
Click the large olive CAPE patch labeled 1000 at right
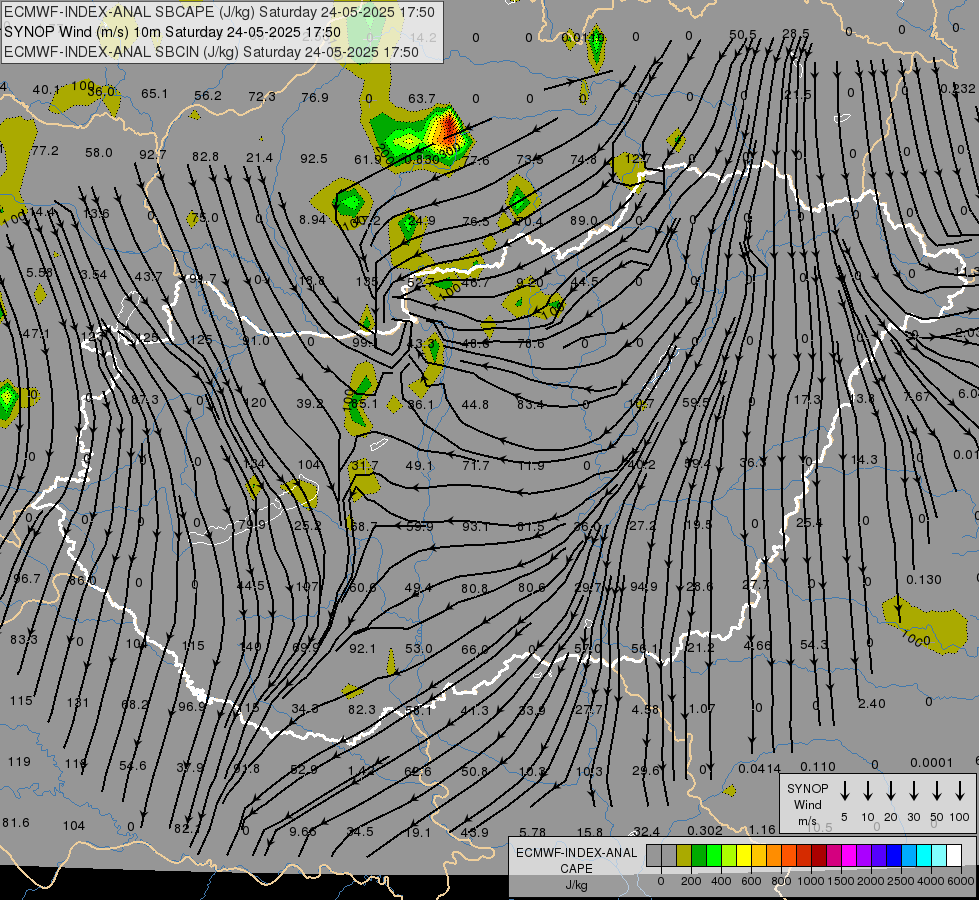click(925, 625)
